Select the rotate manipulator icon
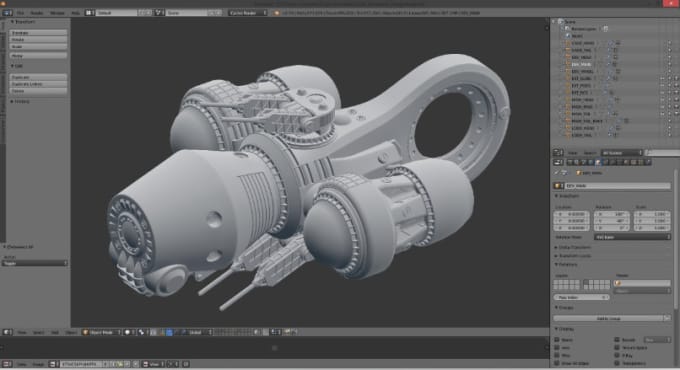 click(177, 332)
